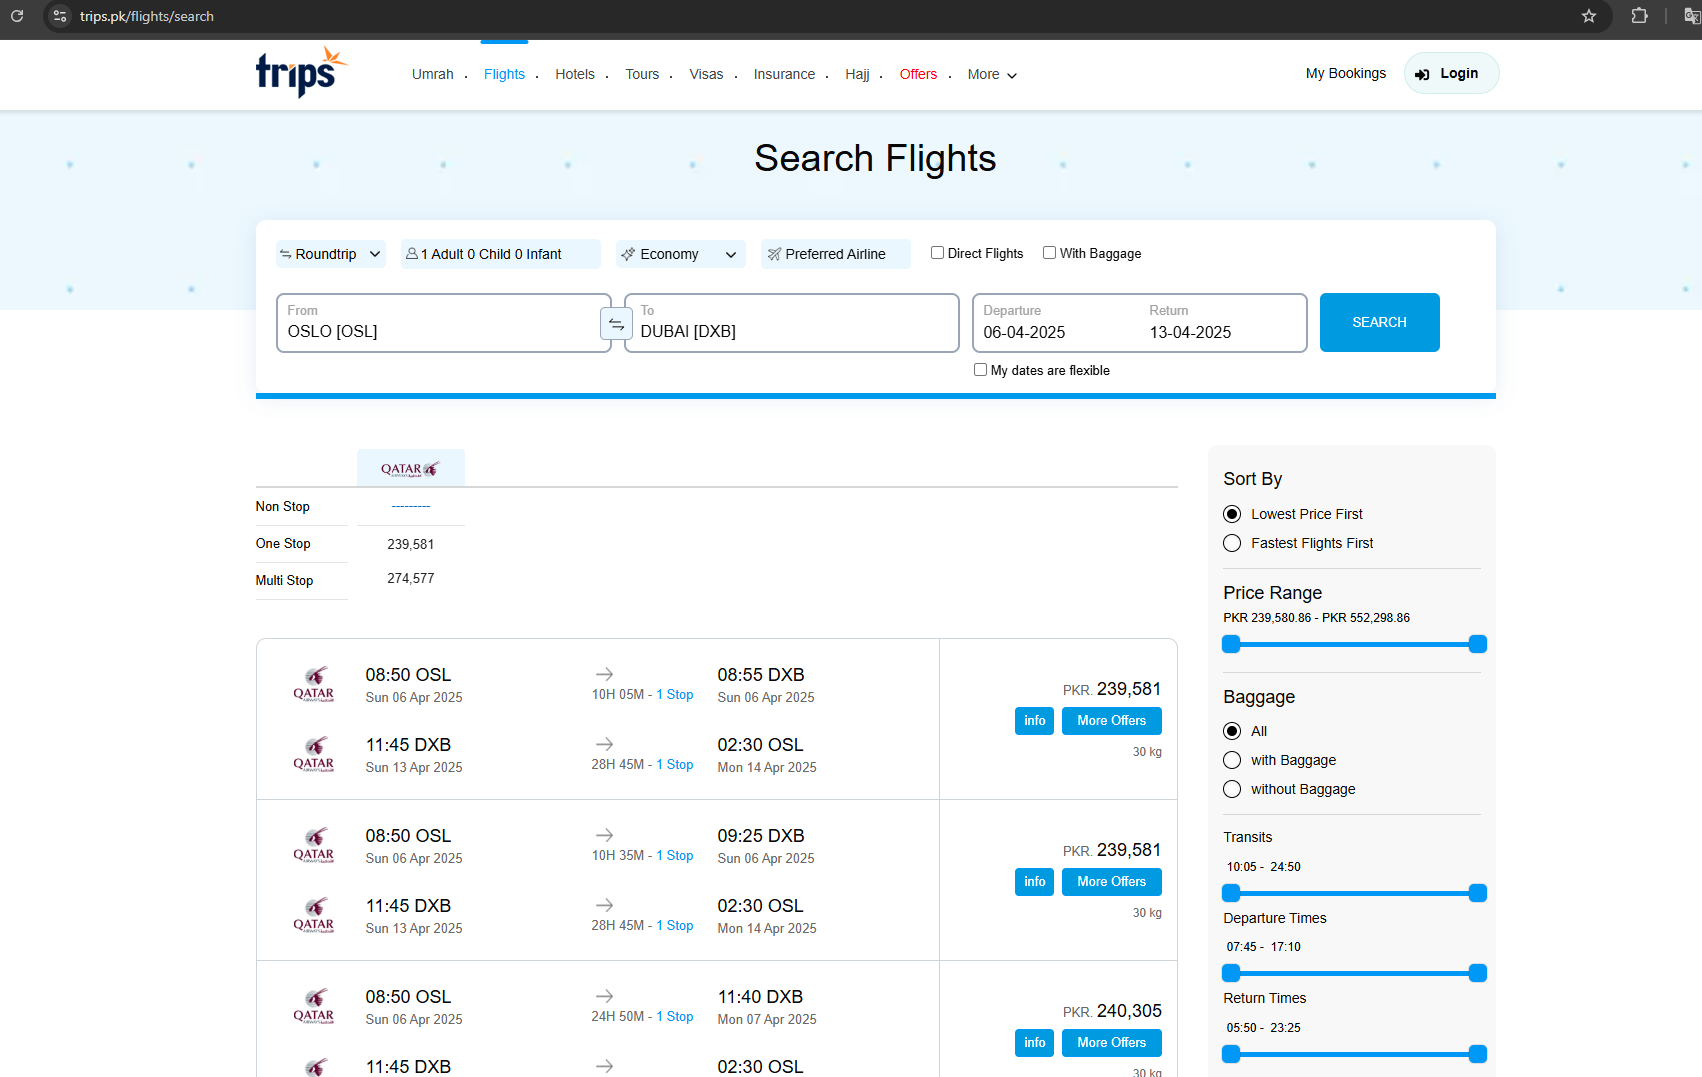
Task: Click the login arrow icon
Action: point(1422,74)
